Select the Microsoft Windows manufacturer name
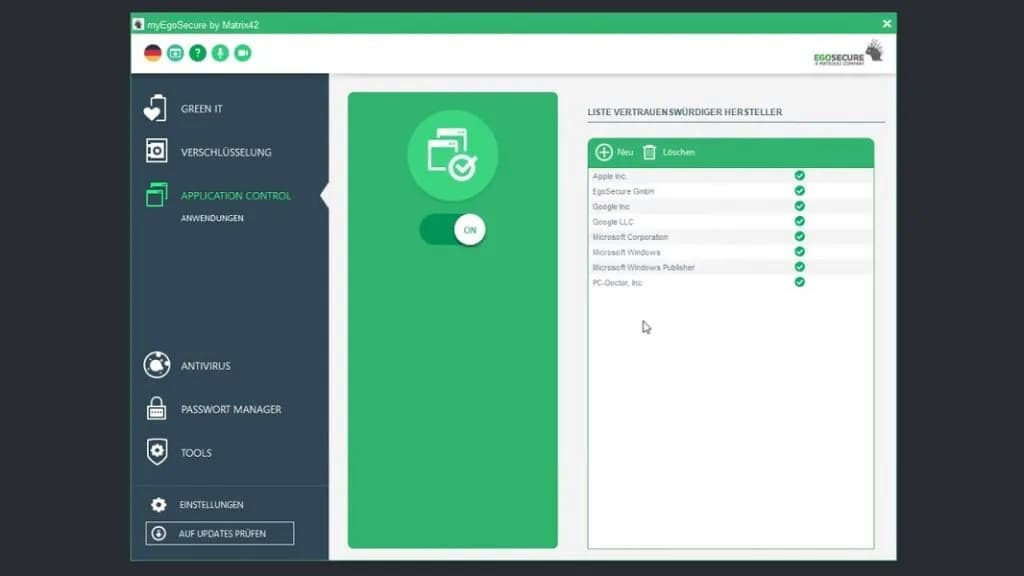Viewport: 1024px width, 576px height. pos(626,252)
